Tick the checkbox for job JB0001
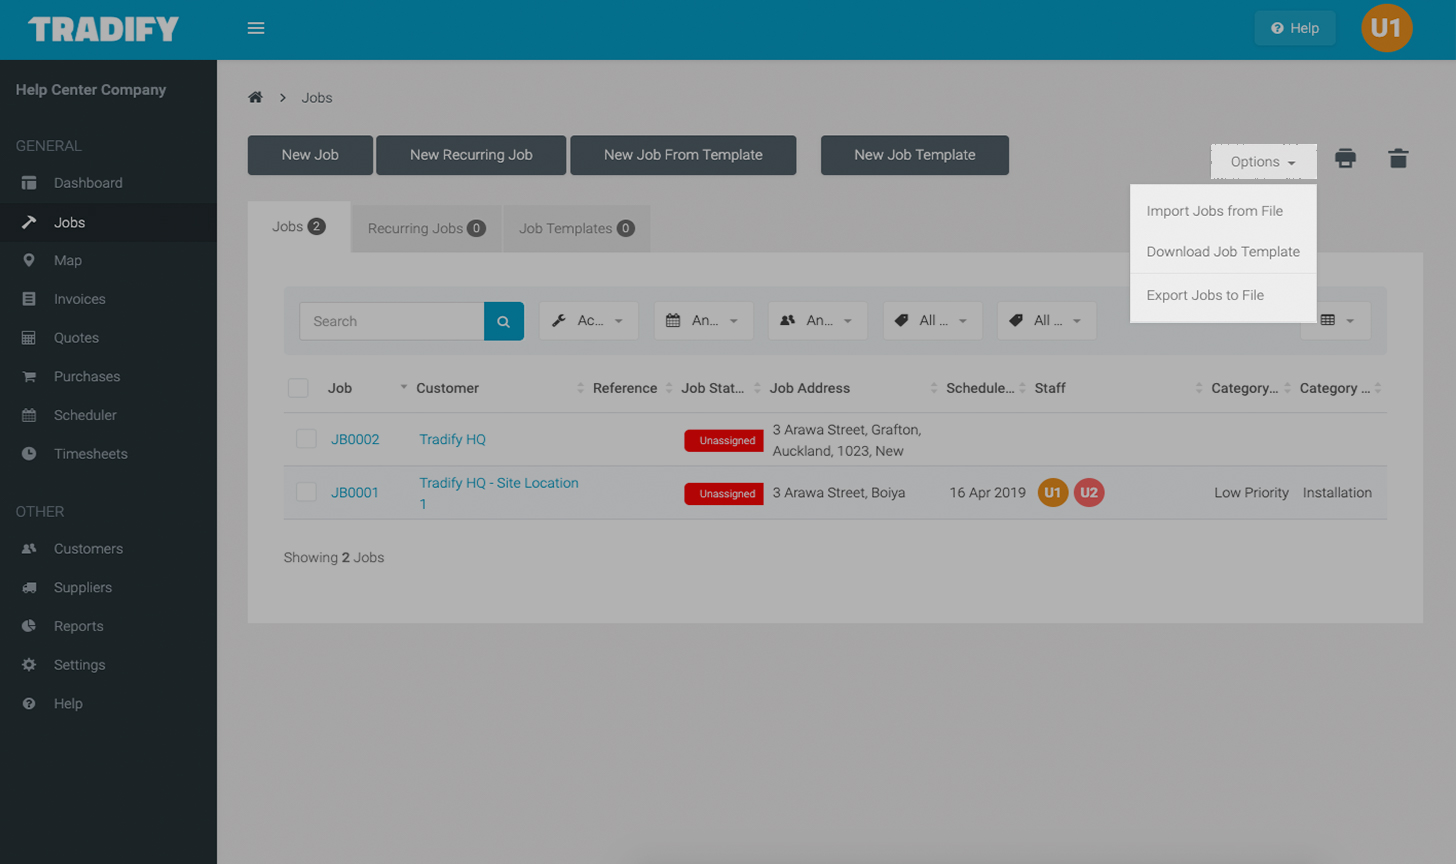The width and height of the screenshot is (1456, 864). tap(306, 492)
